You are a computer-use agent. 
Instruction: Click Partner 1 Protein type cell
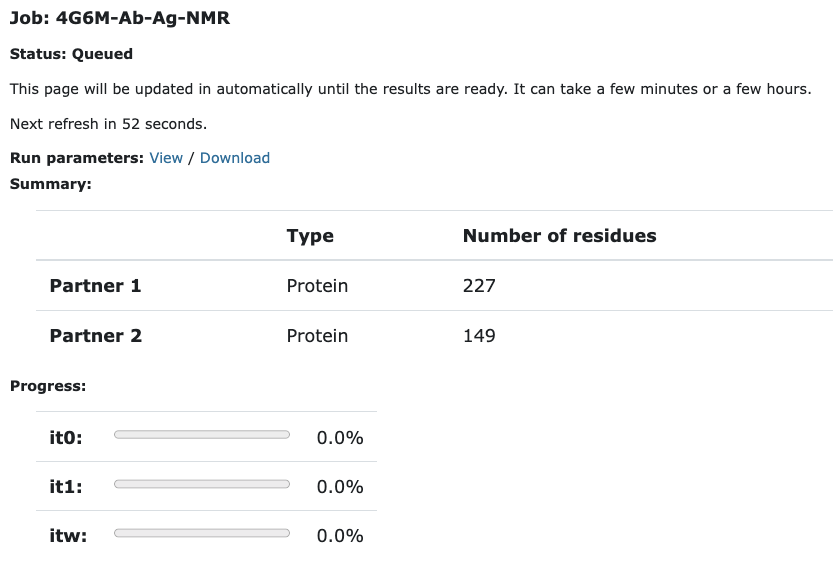click(x=317, y=286)
